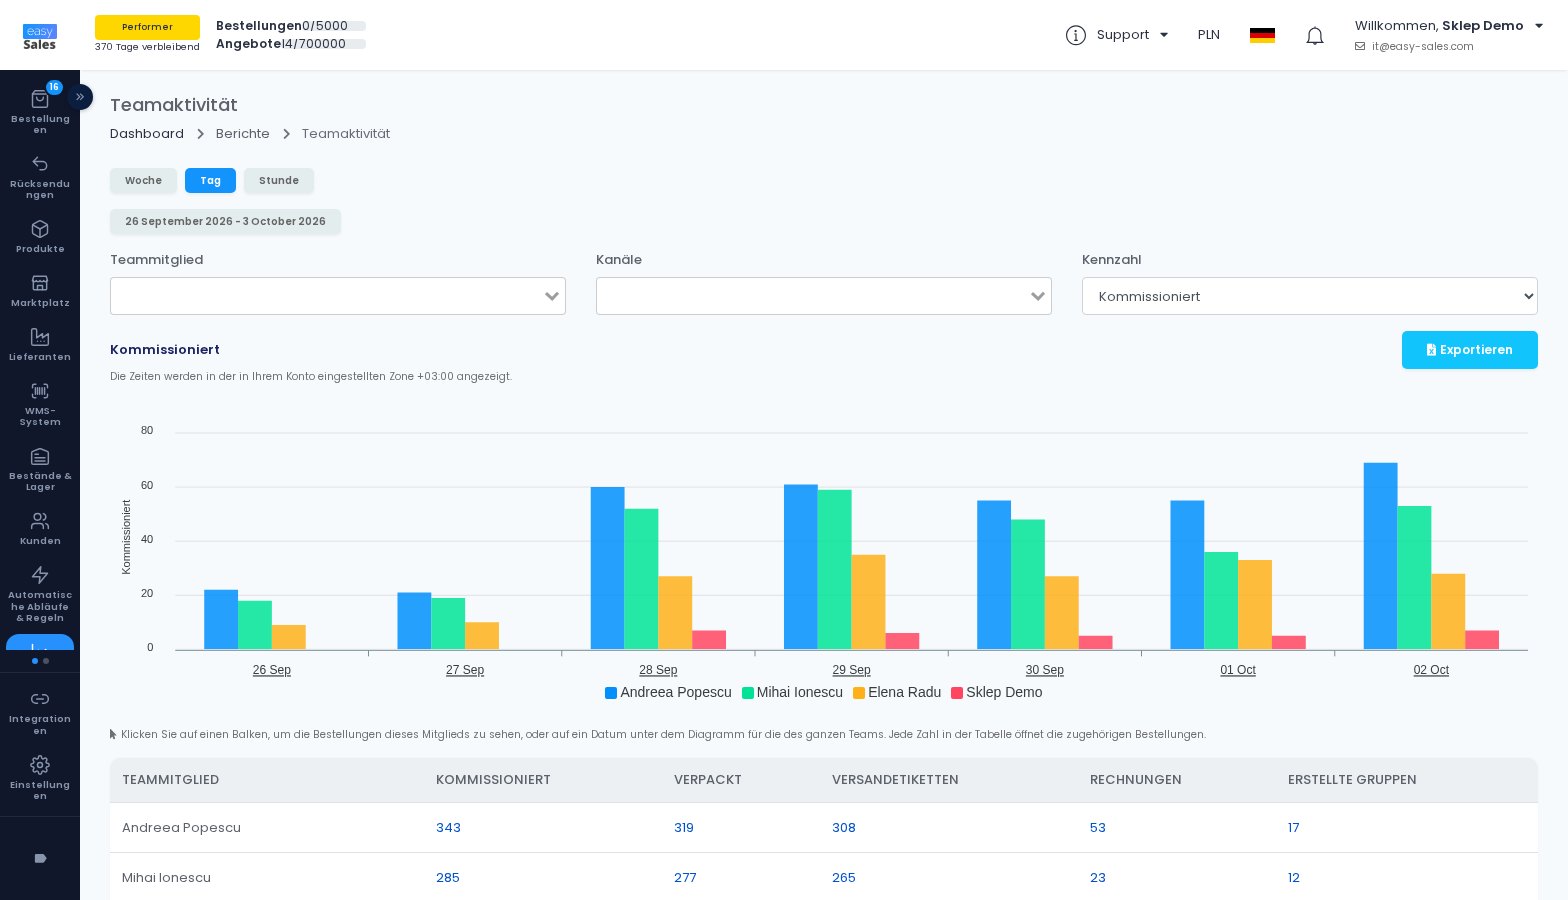Viewport: 1568px width, 900px height.
Task: Toggle Sklep Demo series in legend
Action: pyautogui.click(x=997, y=692)
